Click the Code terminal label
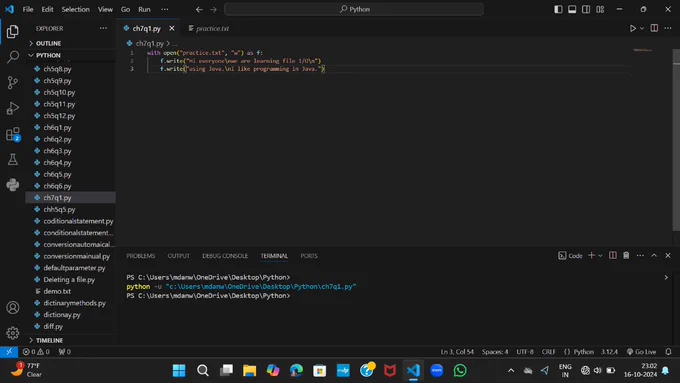Image resolution: width=680 pixels, height=383 pixels. click(570, 255)
